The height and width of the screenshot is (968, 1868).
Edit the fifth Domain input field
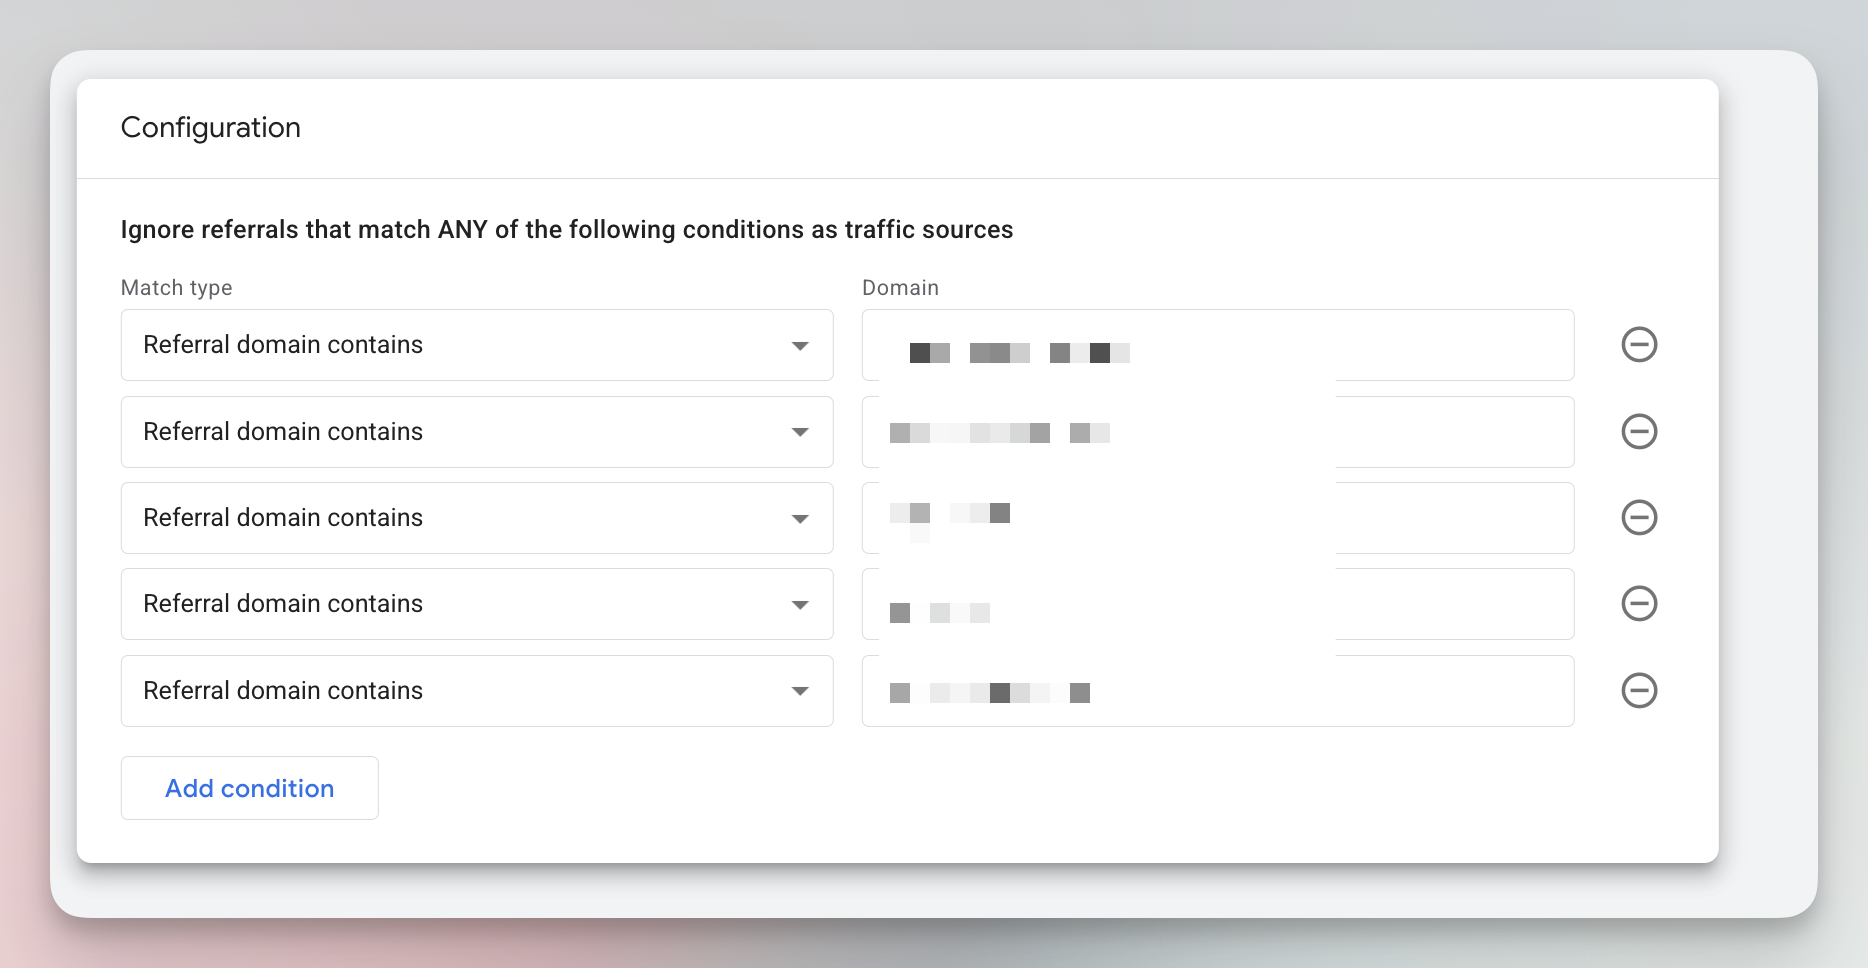pos(1218,691)
